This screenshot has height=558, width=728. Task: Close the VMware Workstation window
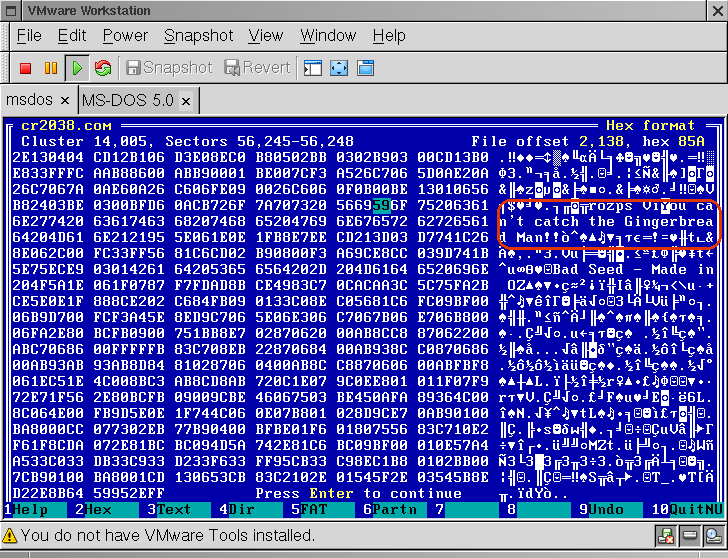(717, 11)
